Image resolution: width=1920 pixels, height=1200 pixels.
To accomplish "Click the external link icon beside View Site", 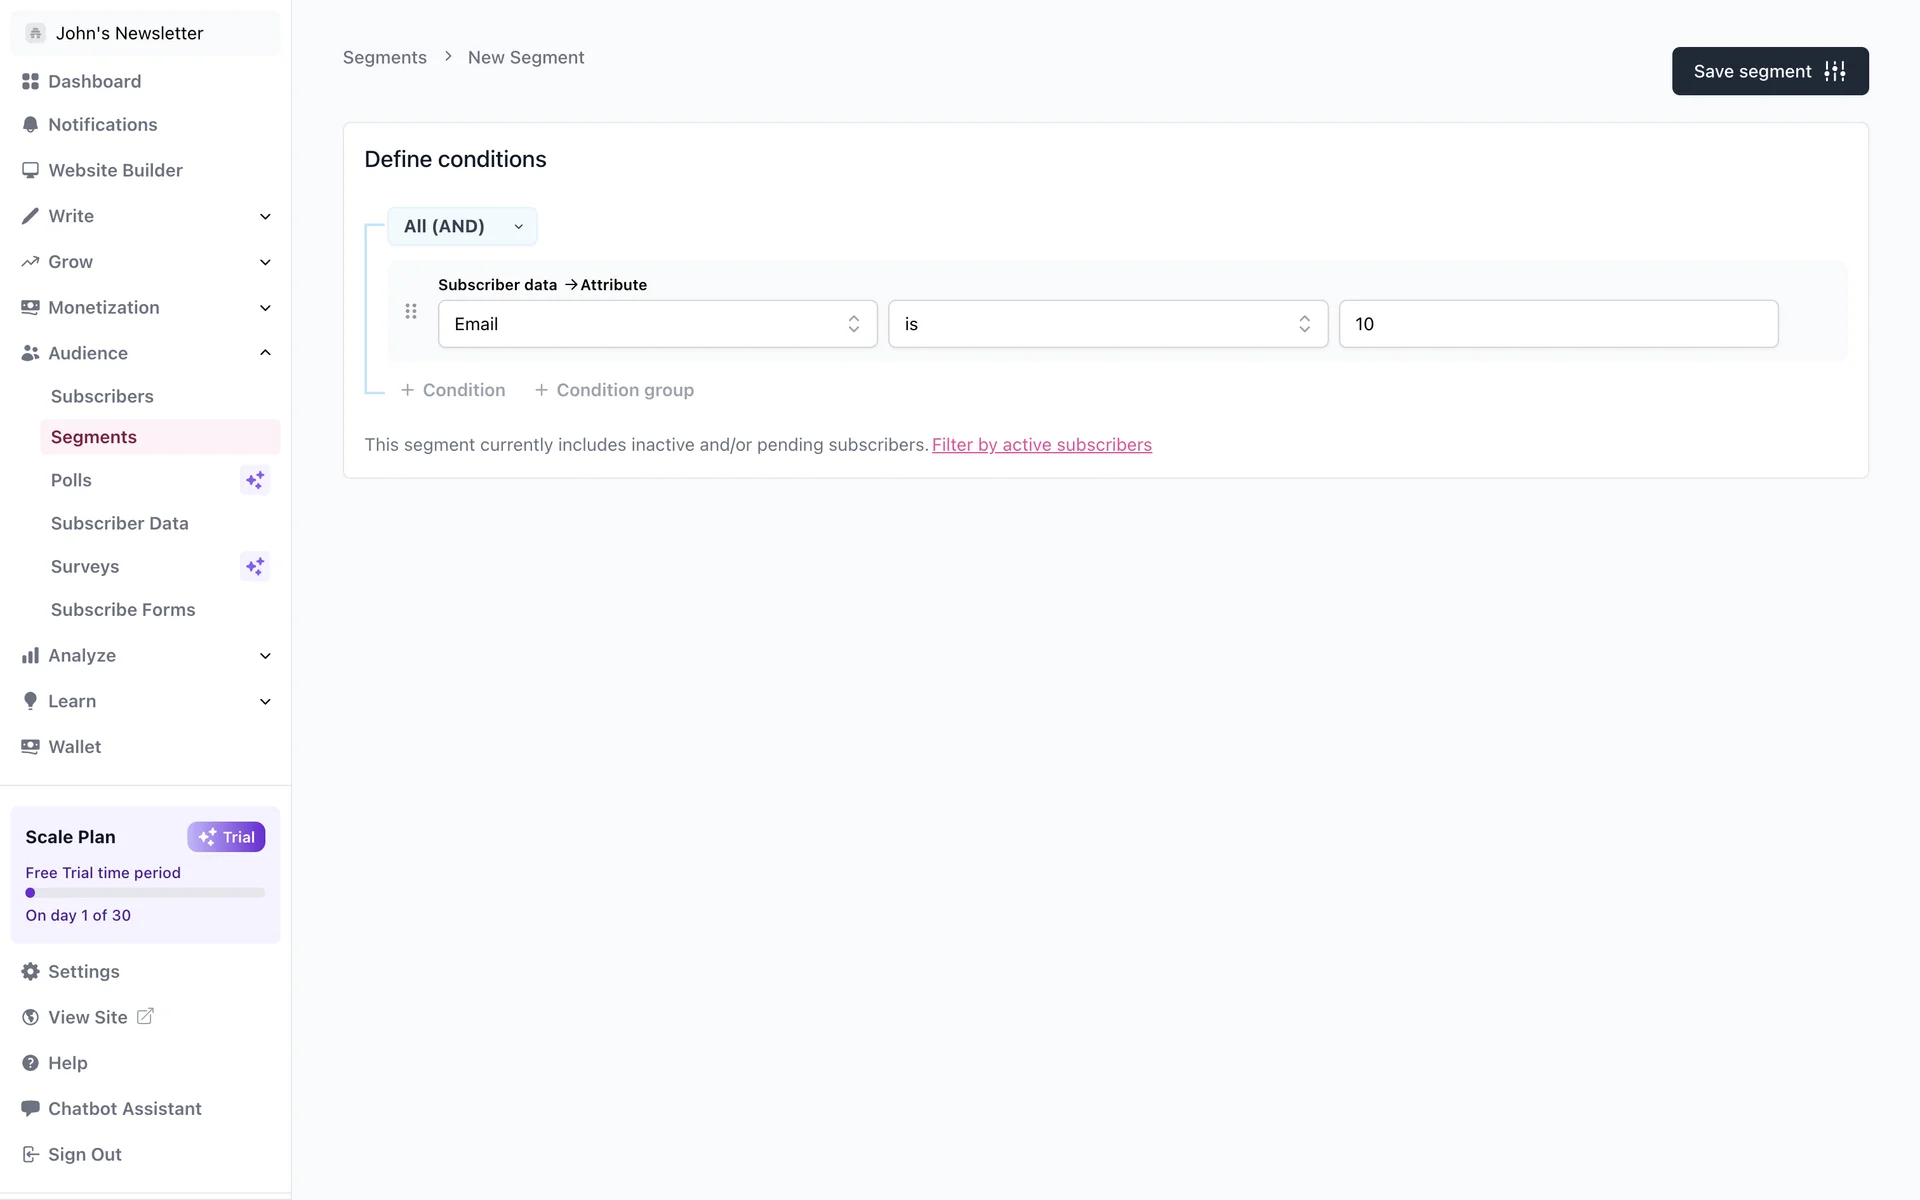I will tap(145, 1016).
